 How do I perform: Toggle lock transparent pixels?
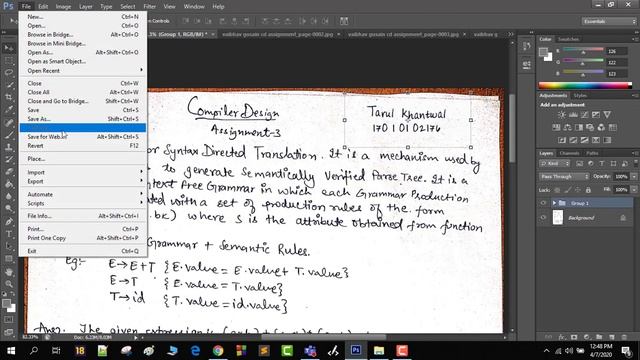557,190
